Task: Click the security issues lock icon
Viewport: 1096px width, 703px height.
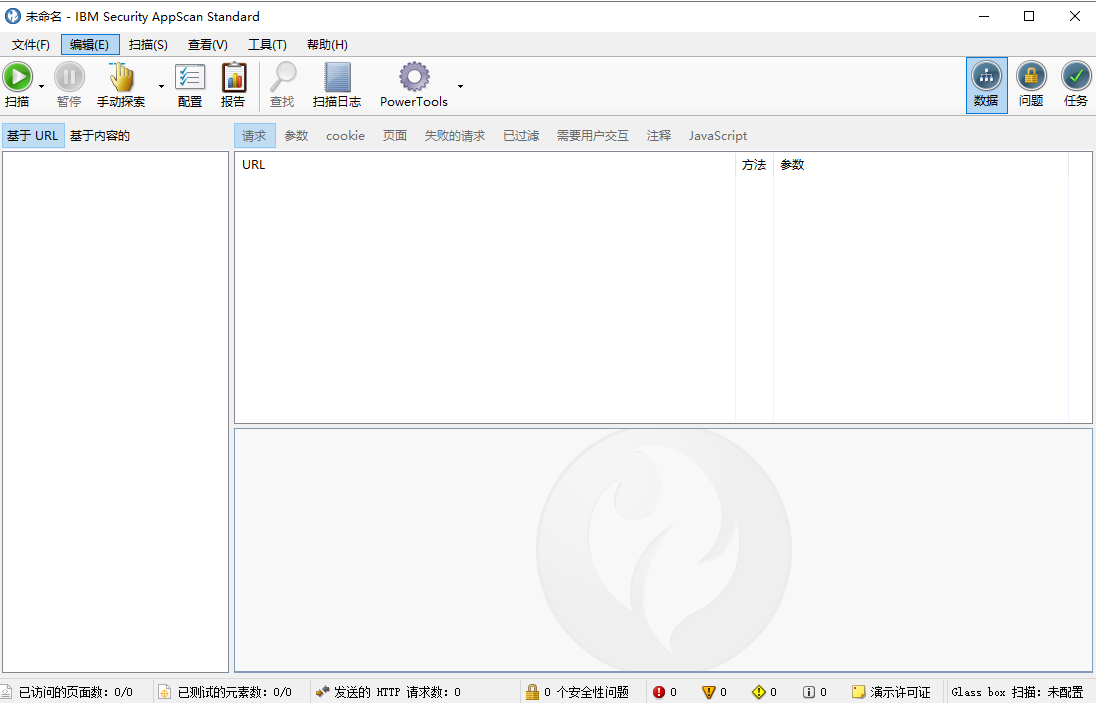Action: [532, 692]
